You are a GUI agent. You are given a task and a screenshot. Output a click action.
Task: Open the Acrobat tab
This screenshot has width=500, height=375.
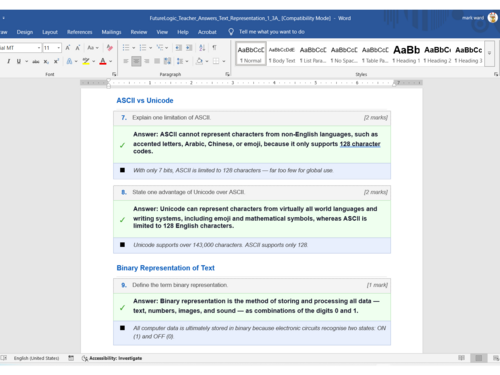click(207, 32)
